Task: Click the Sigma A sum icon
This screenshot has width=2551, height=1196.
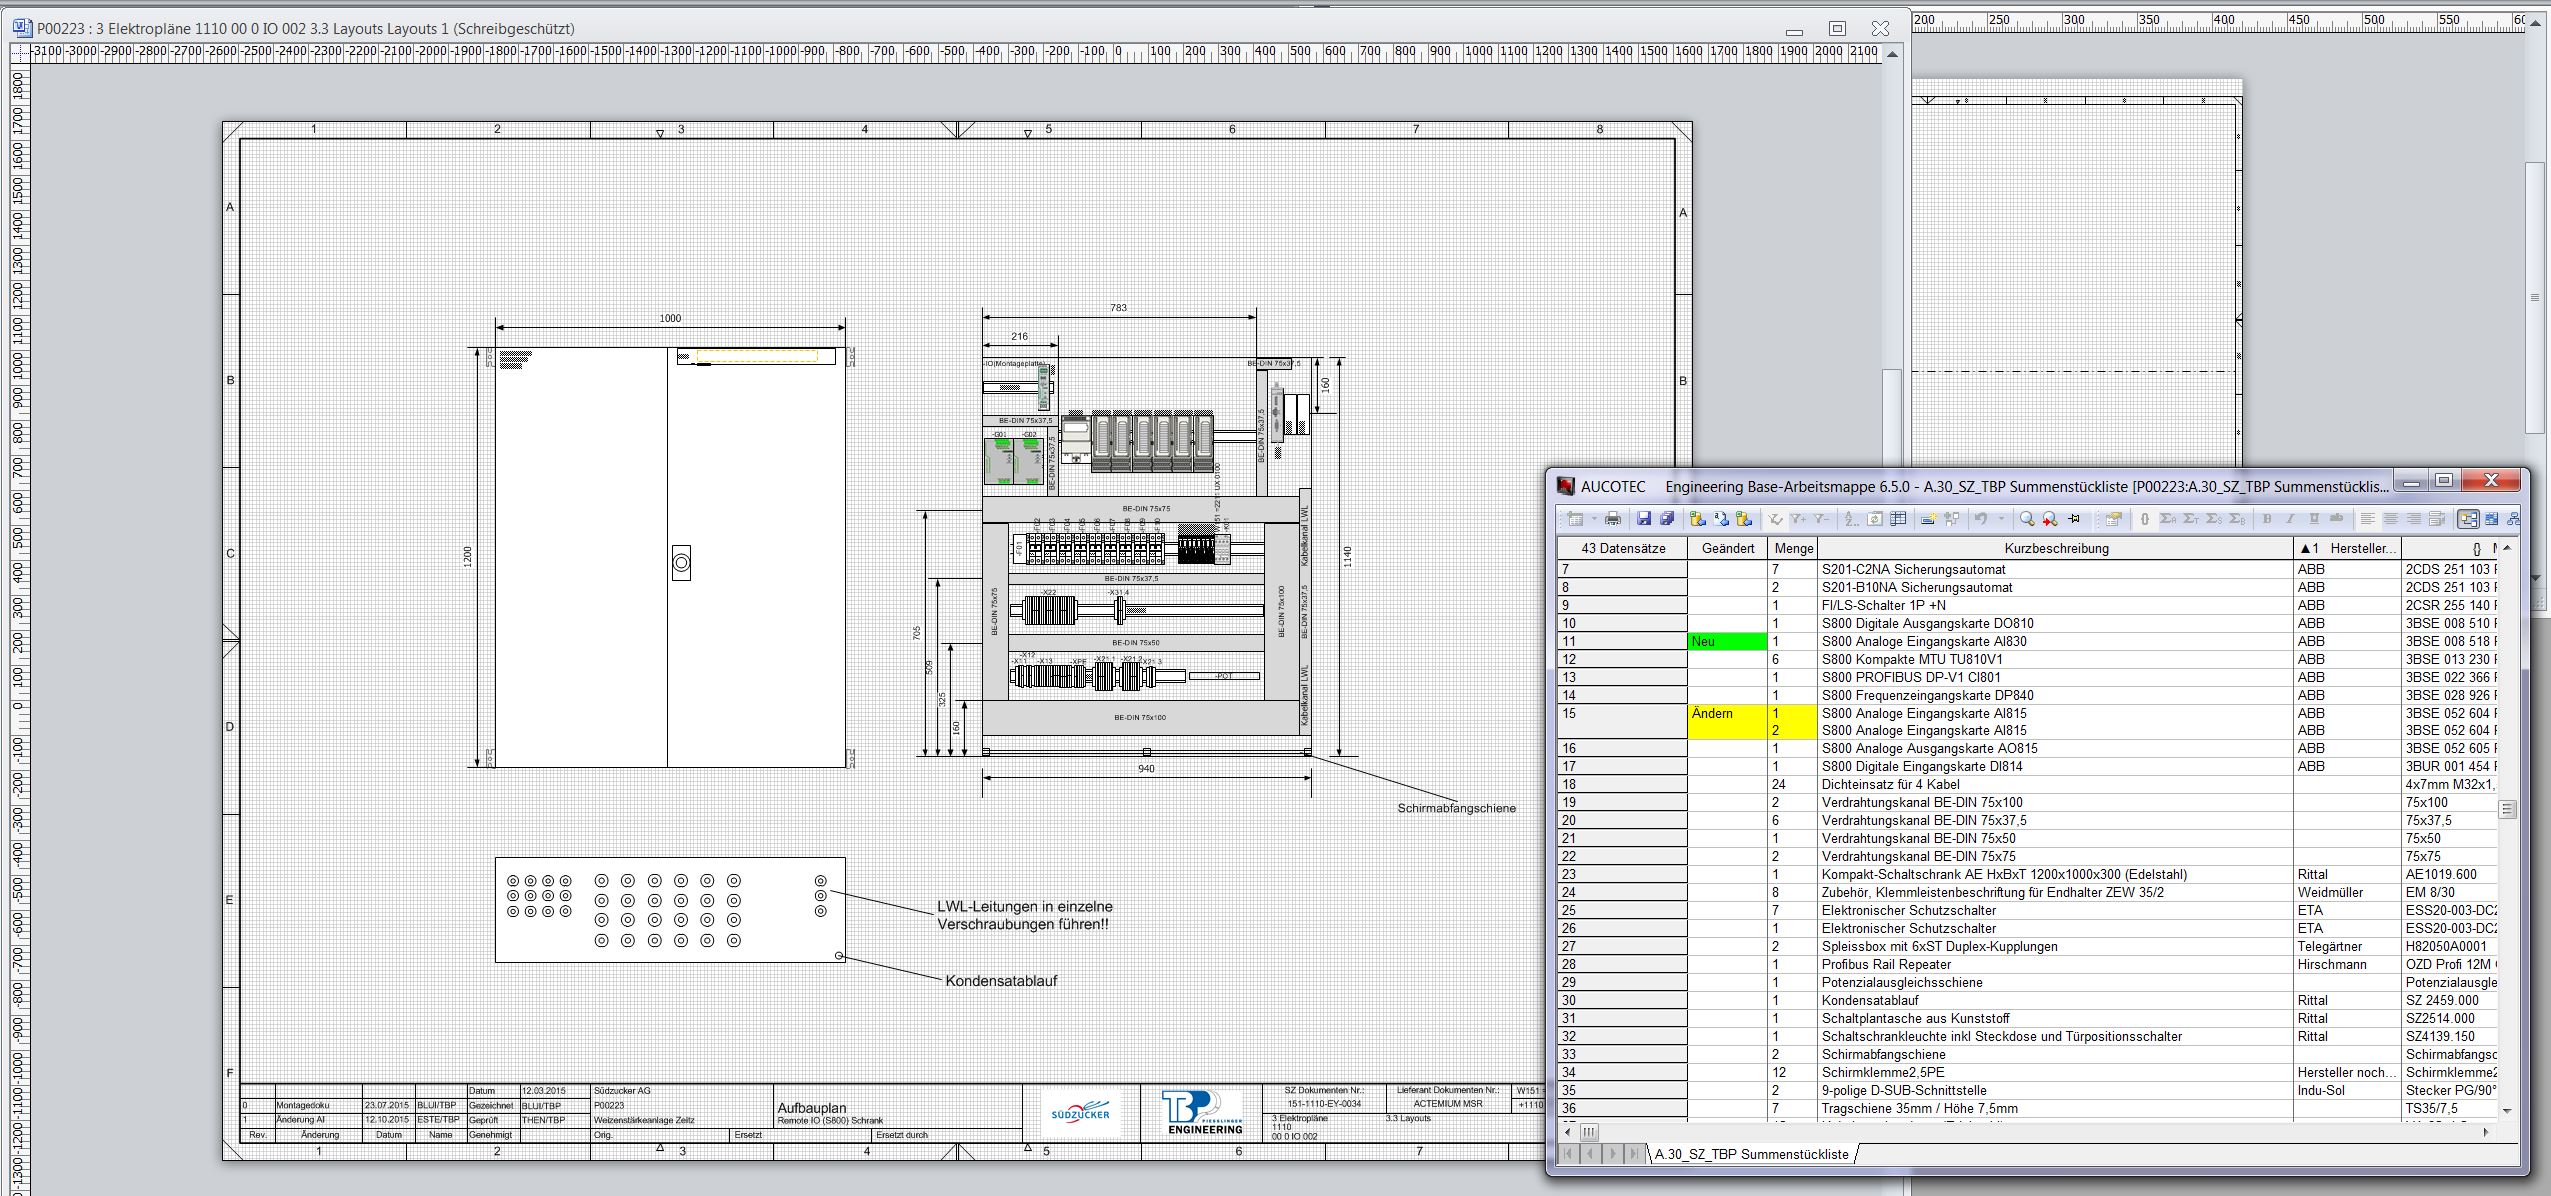Action: click(2168, 519)
